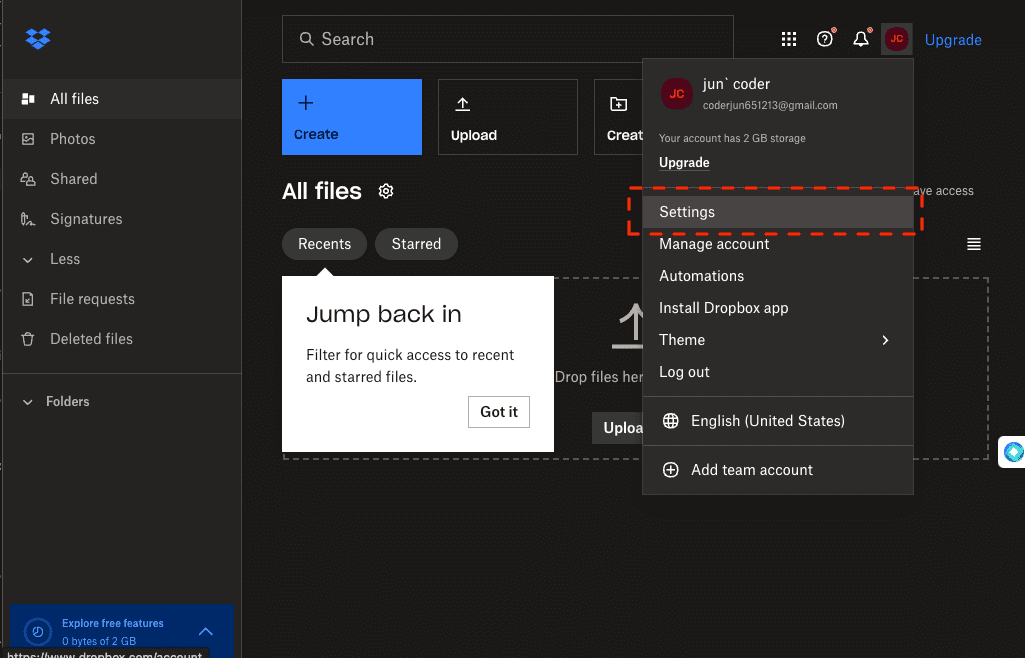Screen dimensions: 1025x658
Task: Click the coderjun651213@gmail.com email
Action: click(x=770, y=105)
